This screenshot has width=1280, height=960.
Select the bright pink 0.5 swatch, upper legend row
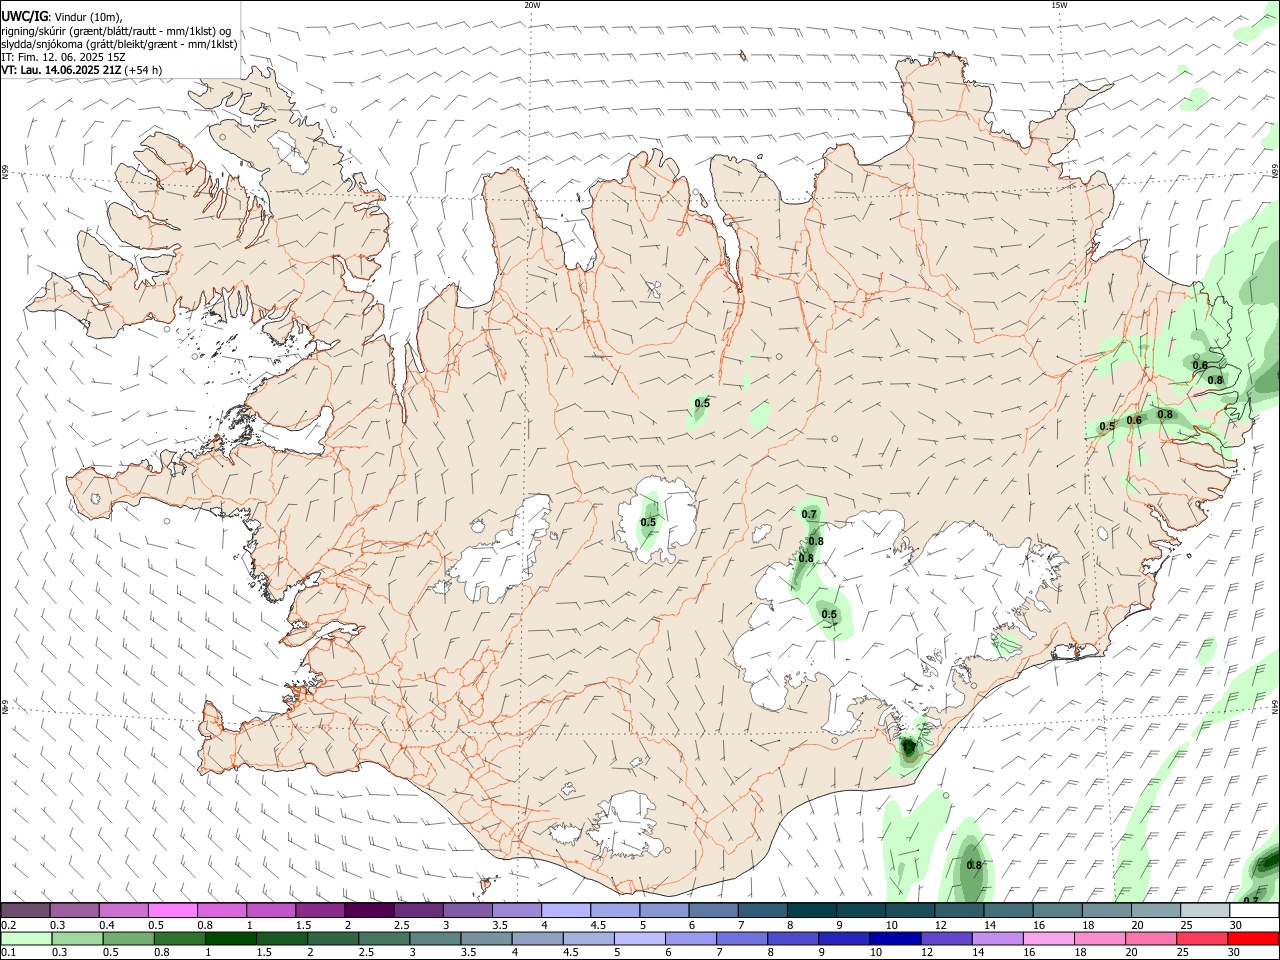coord(173,910)
